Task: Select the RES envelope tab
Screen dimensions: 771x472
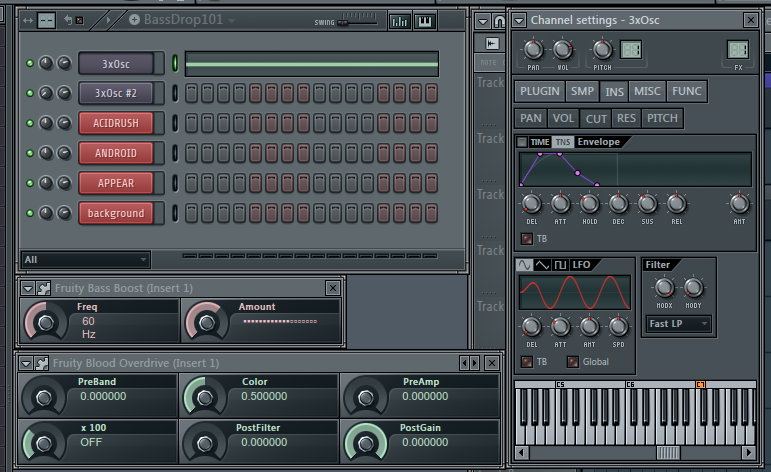Action: point(626,118)
